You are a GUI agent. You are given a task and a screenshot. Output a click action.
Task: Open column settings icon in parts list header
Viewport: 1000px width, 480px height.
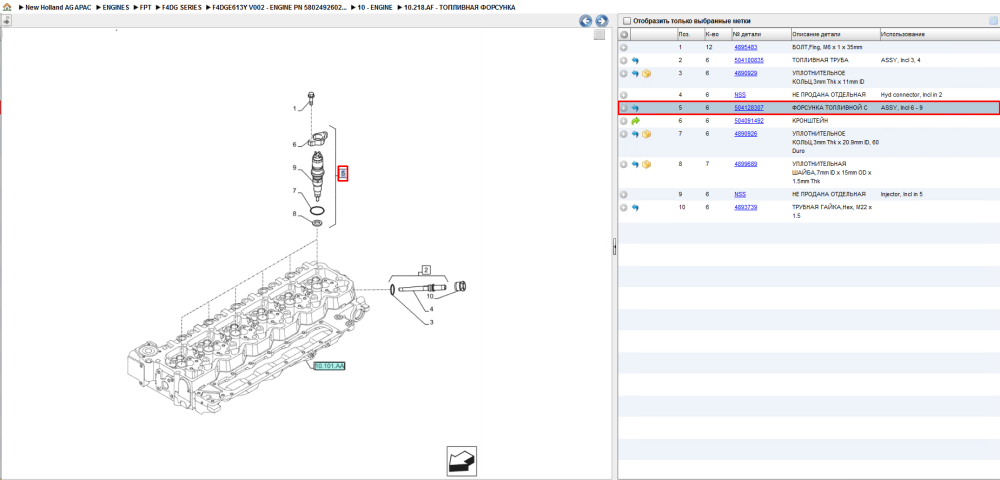pyautogui.click(x=992, y=20)
